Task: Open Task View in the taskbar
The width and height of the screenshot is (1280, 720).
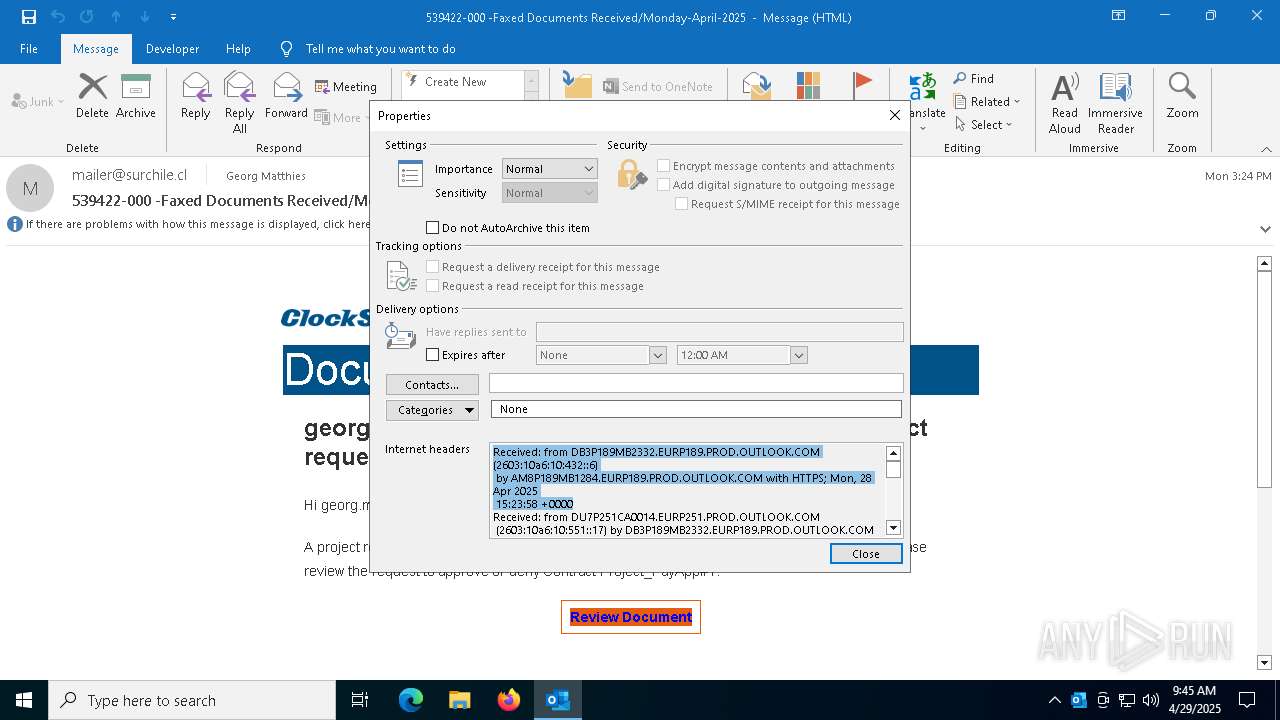Action: [x=360, y=700]
